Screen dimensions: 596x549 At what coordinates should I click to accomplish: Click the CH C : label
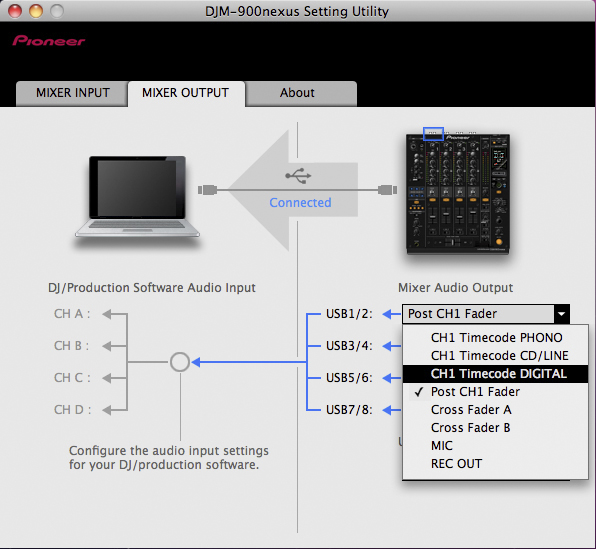click(72, 378)
